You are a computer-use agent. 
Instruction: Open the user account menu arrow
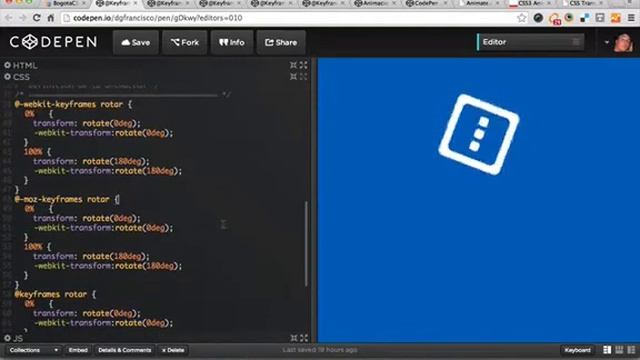point(607,42)
